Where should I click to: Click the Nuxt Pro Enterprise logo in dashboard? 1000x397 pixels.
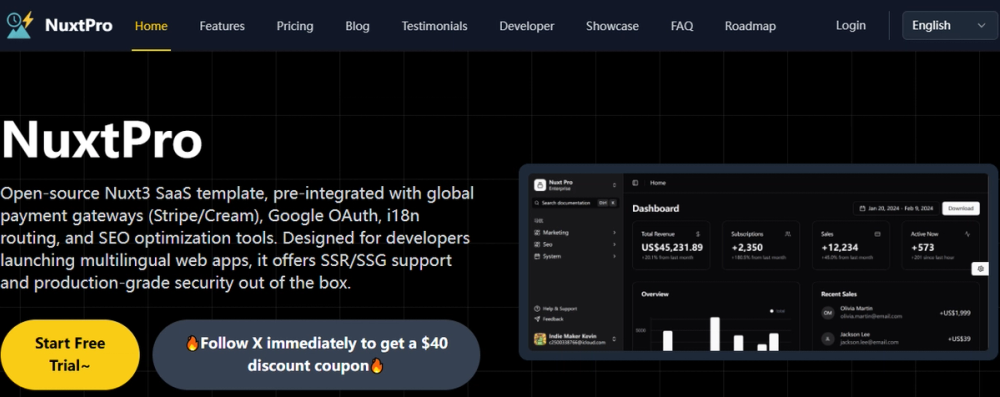click(x=540, y=185)
